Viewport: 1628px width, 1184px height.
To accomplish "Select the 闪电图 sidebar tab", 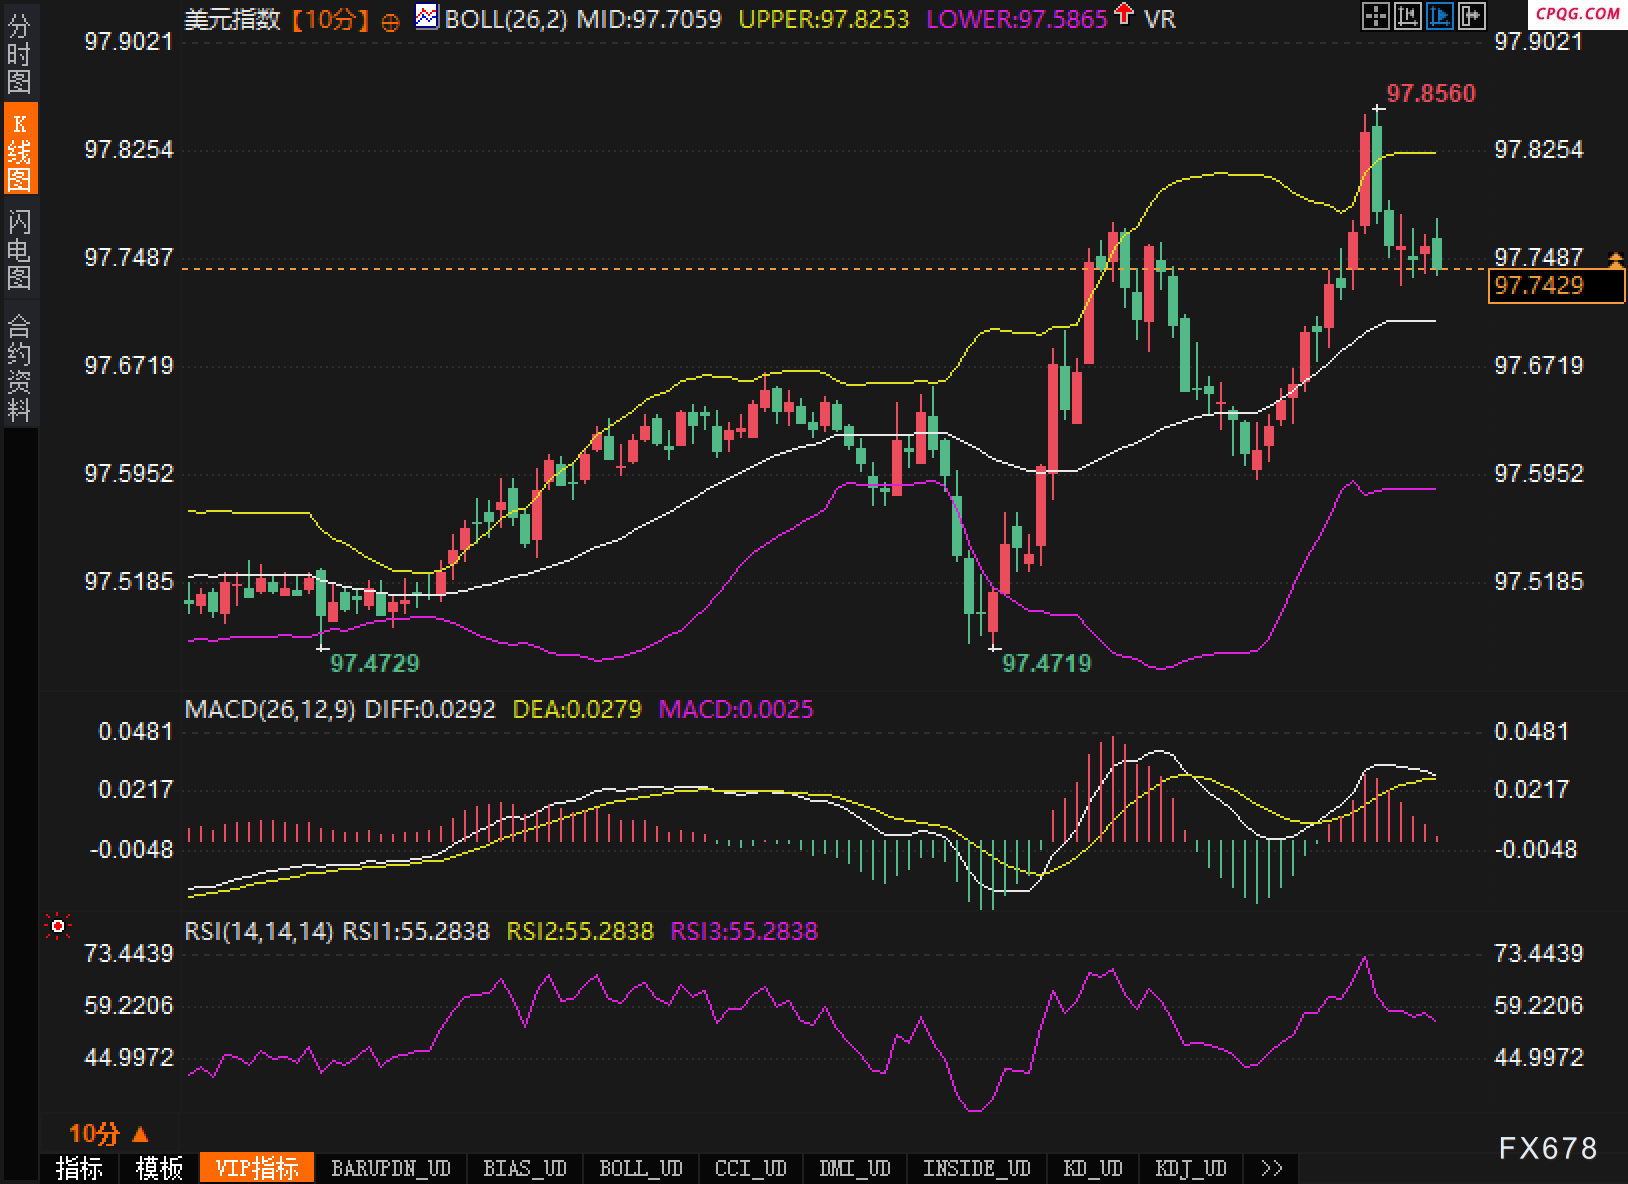I will [x=19, y=250].
